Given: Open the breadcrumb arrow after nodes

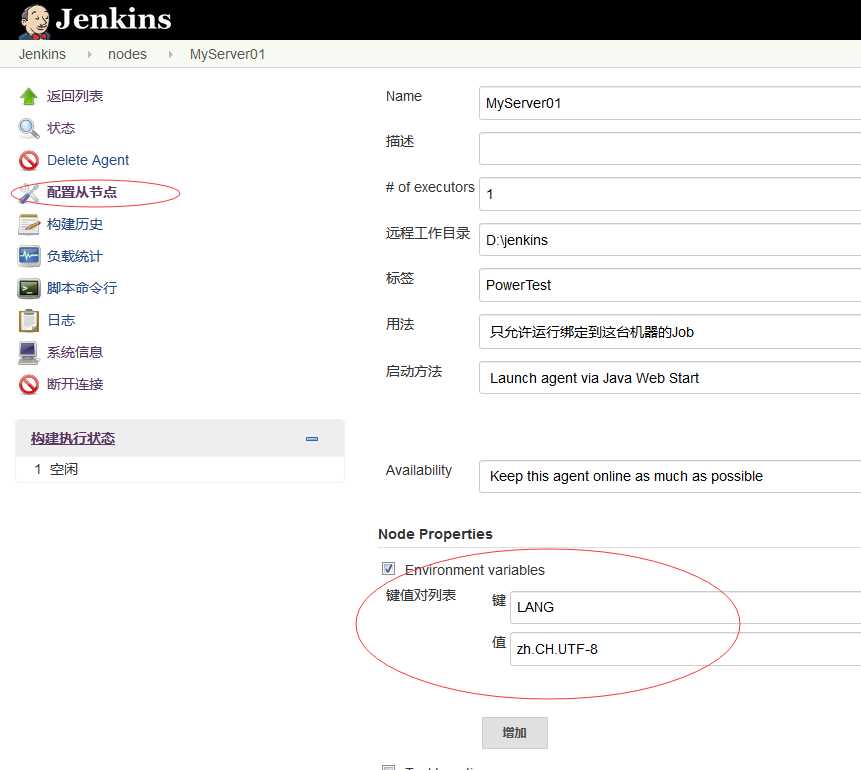Looking at the screenshot, I should point(171,54).
